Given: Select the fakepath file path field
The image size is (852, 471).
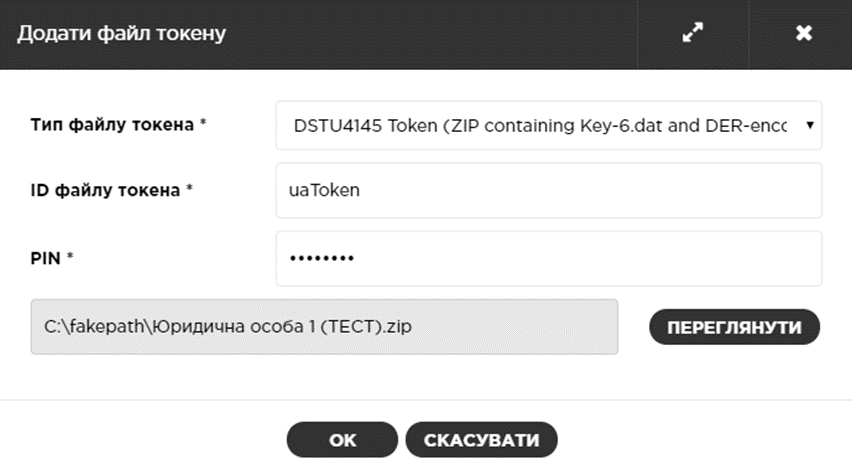Looking at the screenshot, I should pyautogui.click(x=324, y=326).
